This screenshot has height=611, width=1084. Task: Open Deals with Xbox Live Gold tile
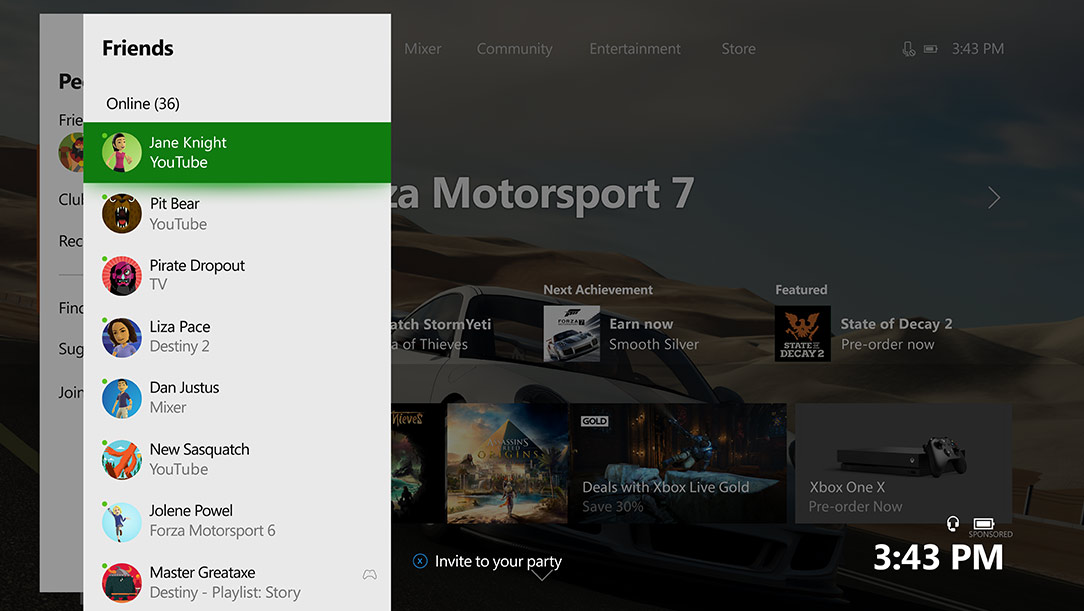pyautogui.click(x=678, y=463)
